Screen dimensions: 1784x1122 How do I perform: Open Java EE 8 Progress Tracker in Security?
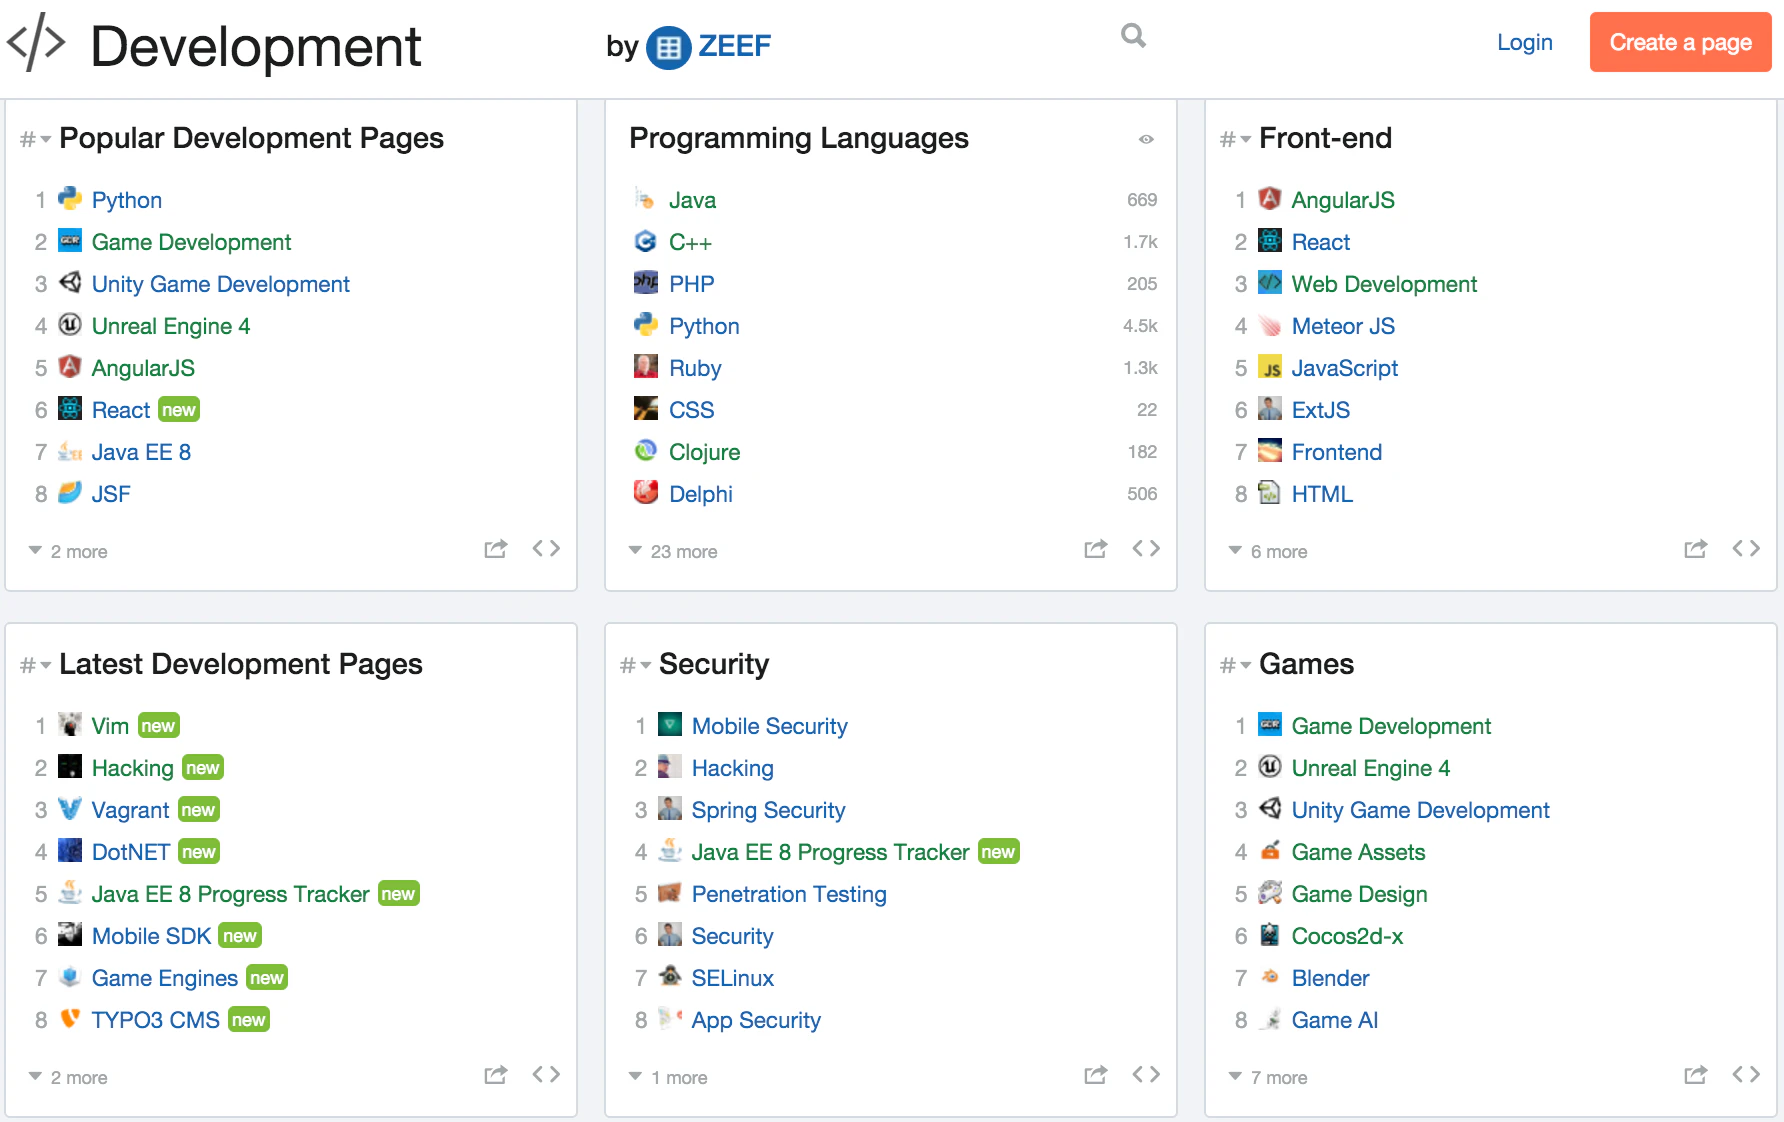830,852
